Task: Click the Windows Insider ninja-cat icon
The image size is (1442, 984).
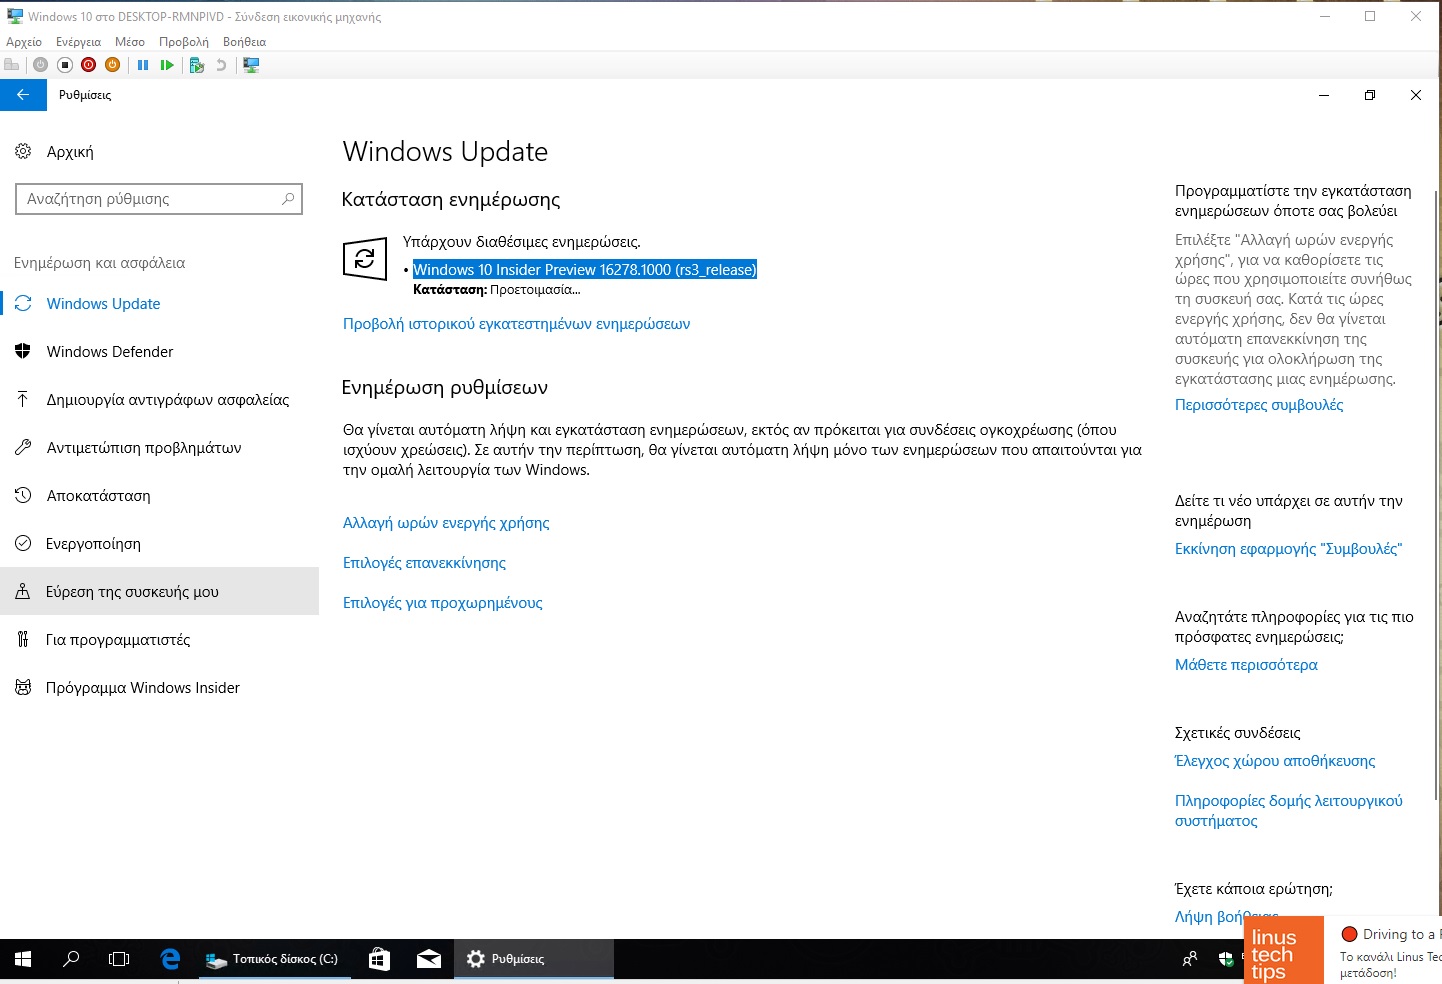Action: pyautogui.click(x=23, y=687)
